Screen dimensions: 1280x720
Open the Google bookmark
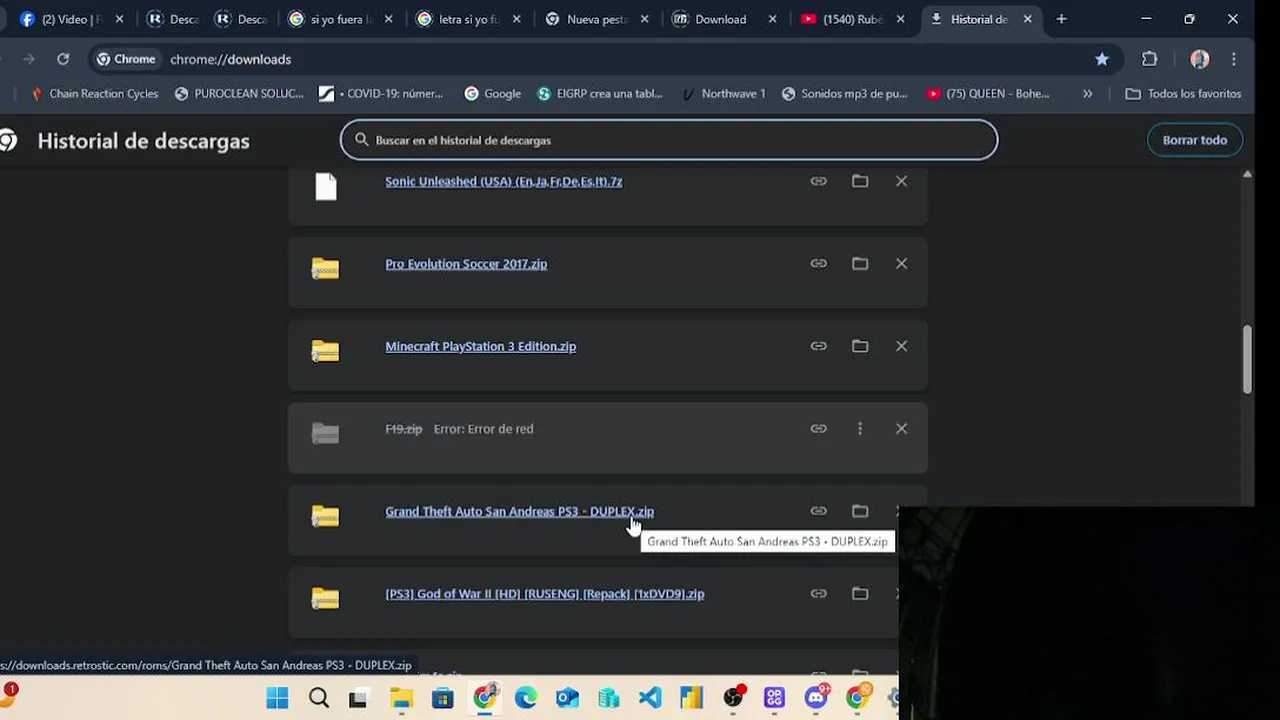(x=492, y=94)
